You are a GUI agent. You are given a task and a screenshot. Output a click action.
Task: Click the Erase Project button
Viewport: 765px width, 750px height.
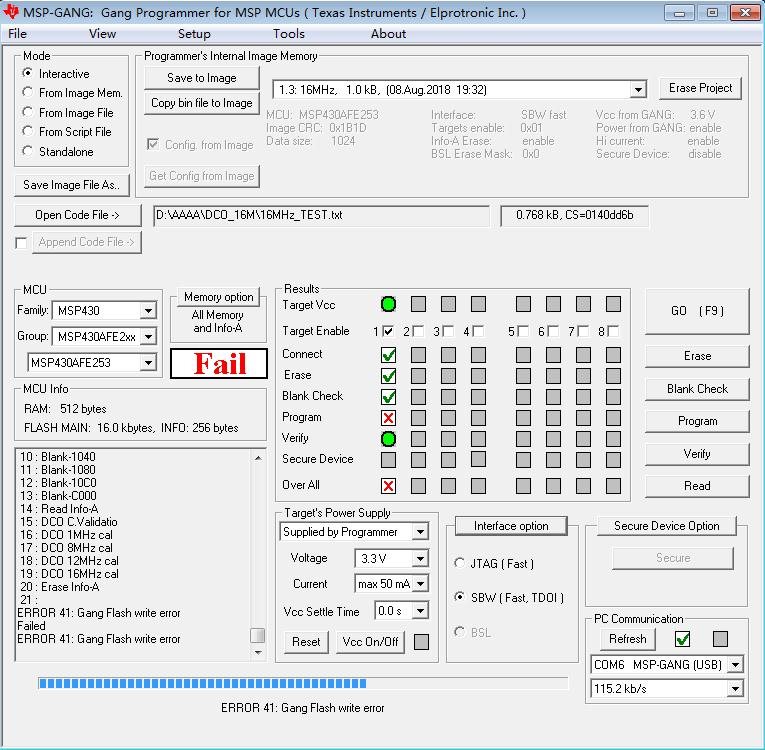700,88
